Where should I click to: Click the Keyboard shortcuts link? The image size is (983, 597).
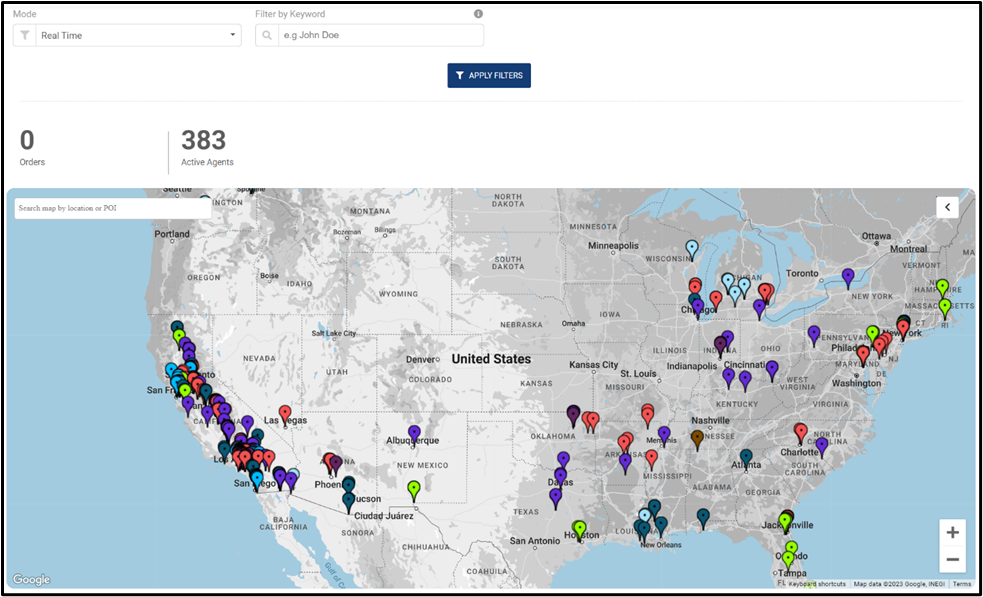click(817, 584)
